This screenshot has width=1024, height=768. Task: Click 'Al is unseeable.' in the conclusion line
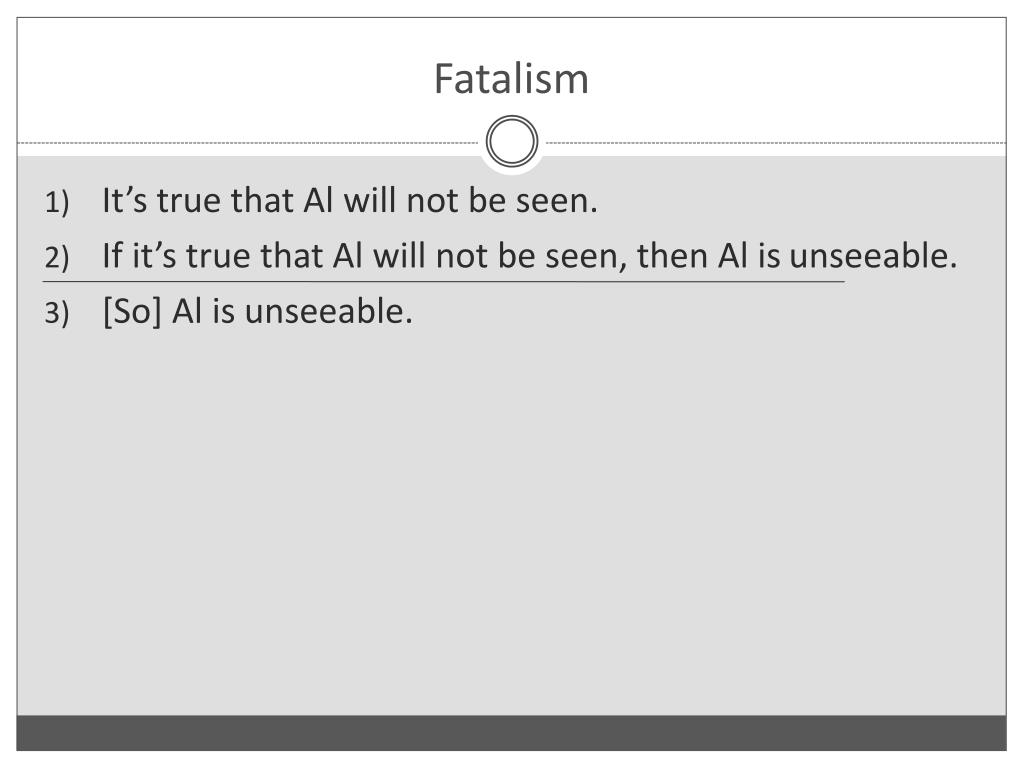293,312
